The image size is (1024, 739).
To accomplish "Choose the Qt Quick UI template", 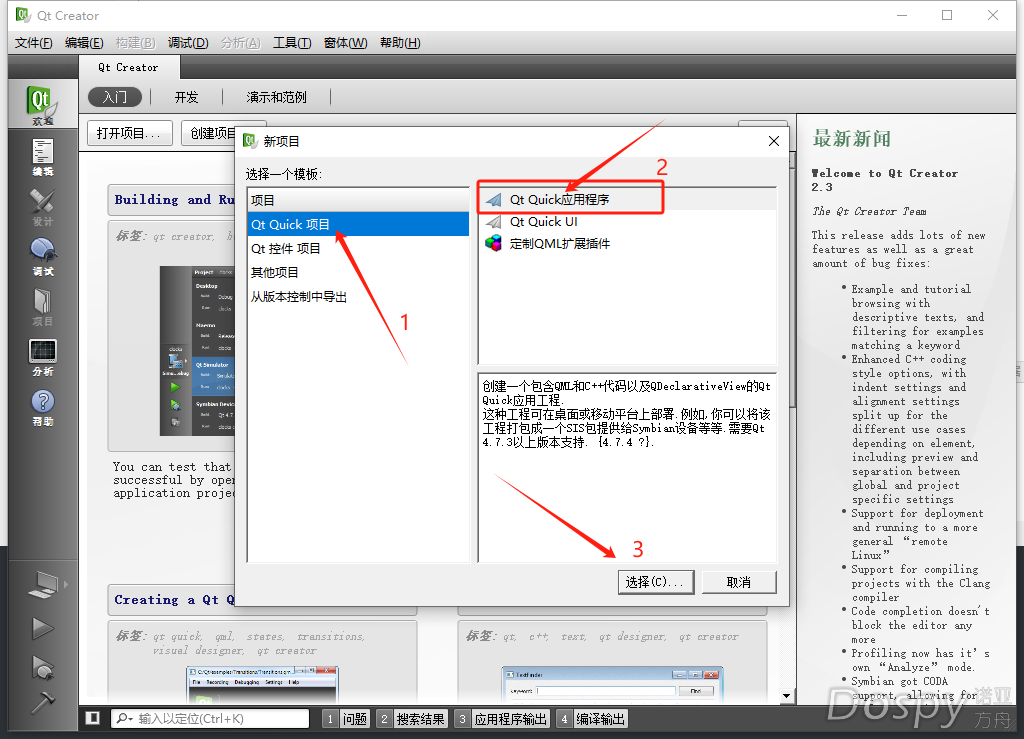I will [628, 222].
